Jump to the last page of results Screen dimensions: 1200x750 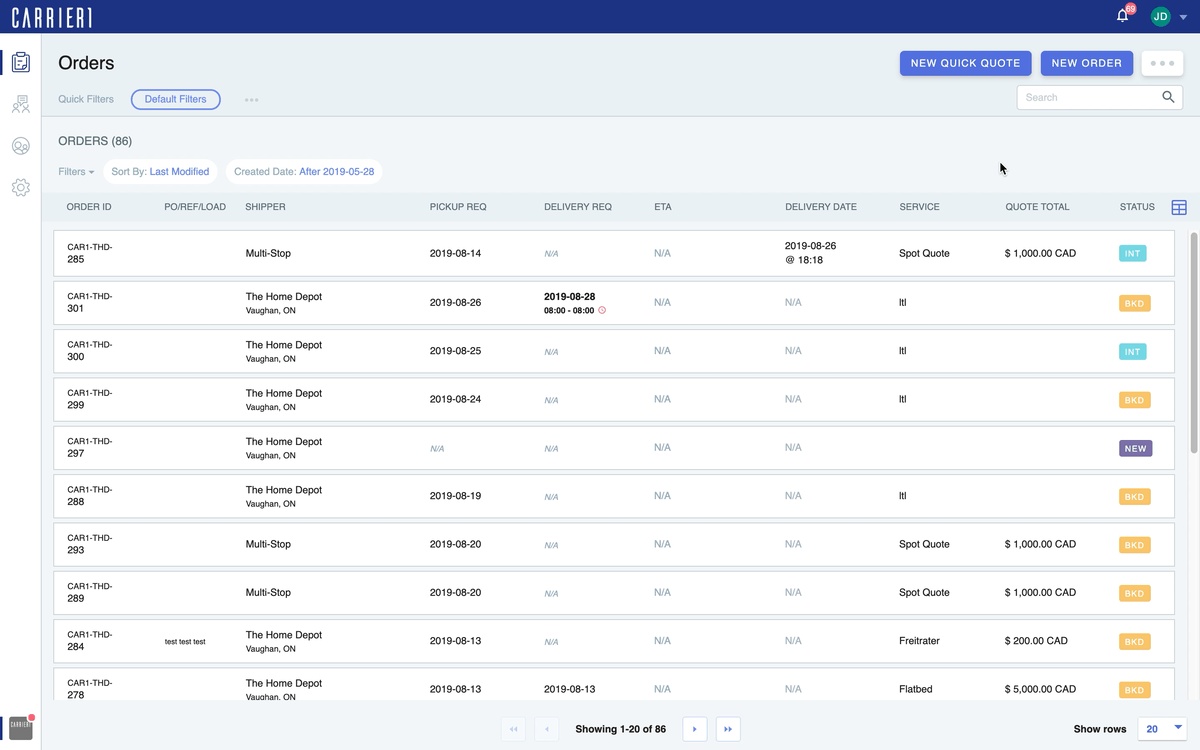click(x=728, y=729)
